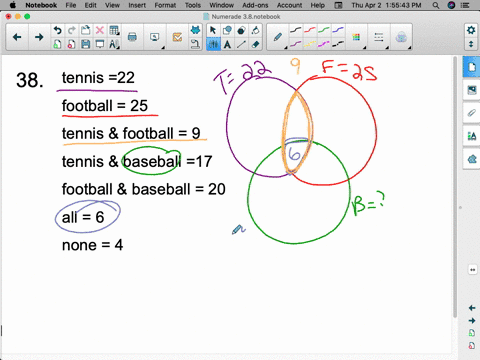
Task: Delete page from sidebar bottom icon
Action: coord(472,346)
